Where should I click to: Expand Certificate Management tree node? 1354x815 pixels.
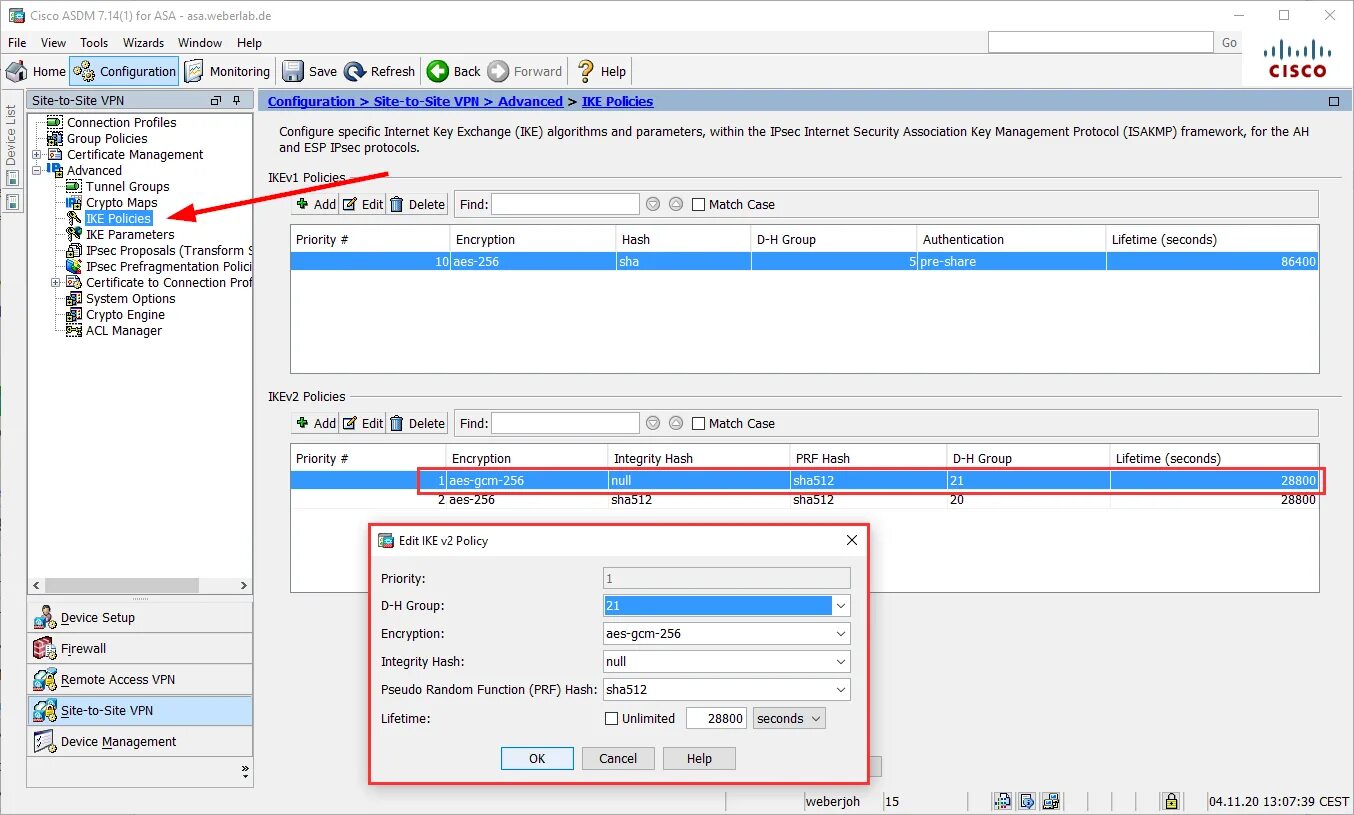pos(37,154)
